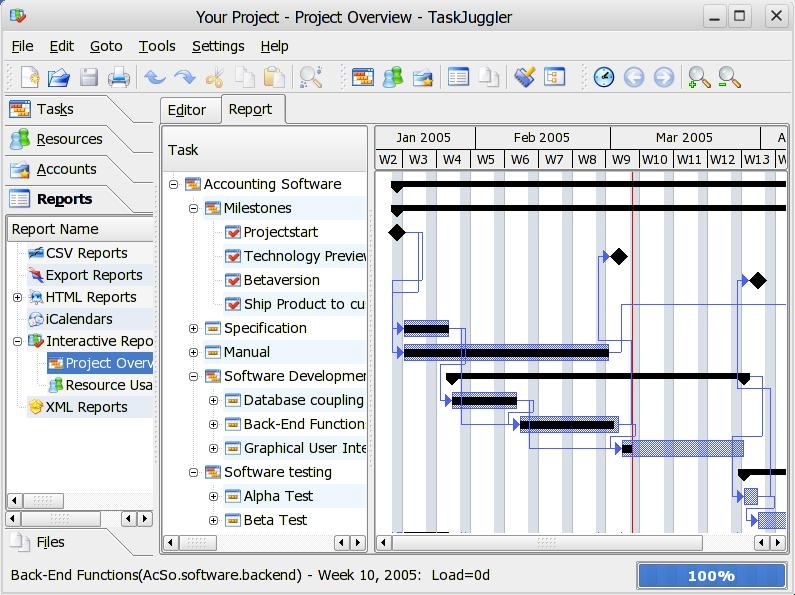Open the Goto menu
The width and height of the screenshot is (795, 595).
106,46
